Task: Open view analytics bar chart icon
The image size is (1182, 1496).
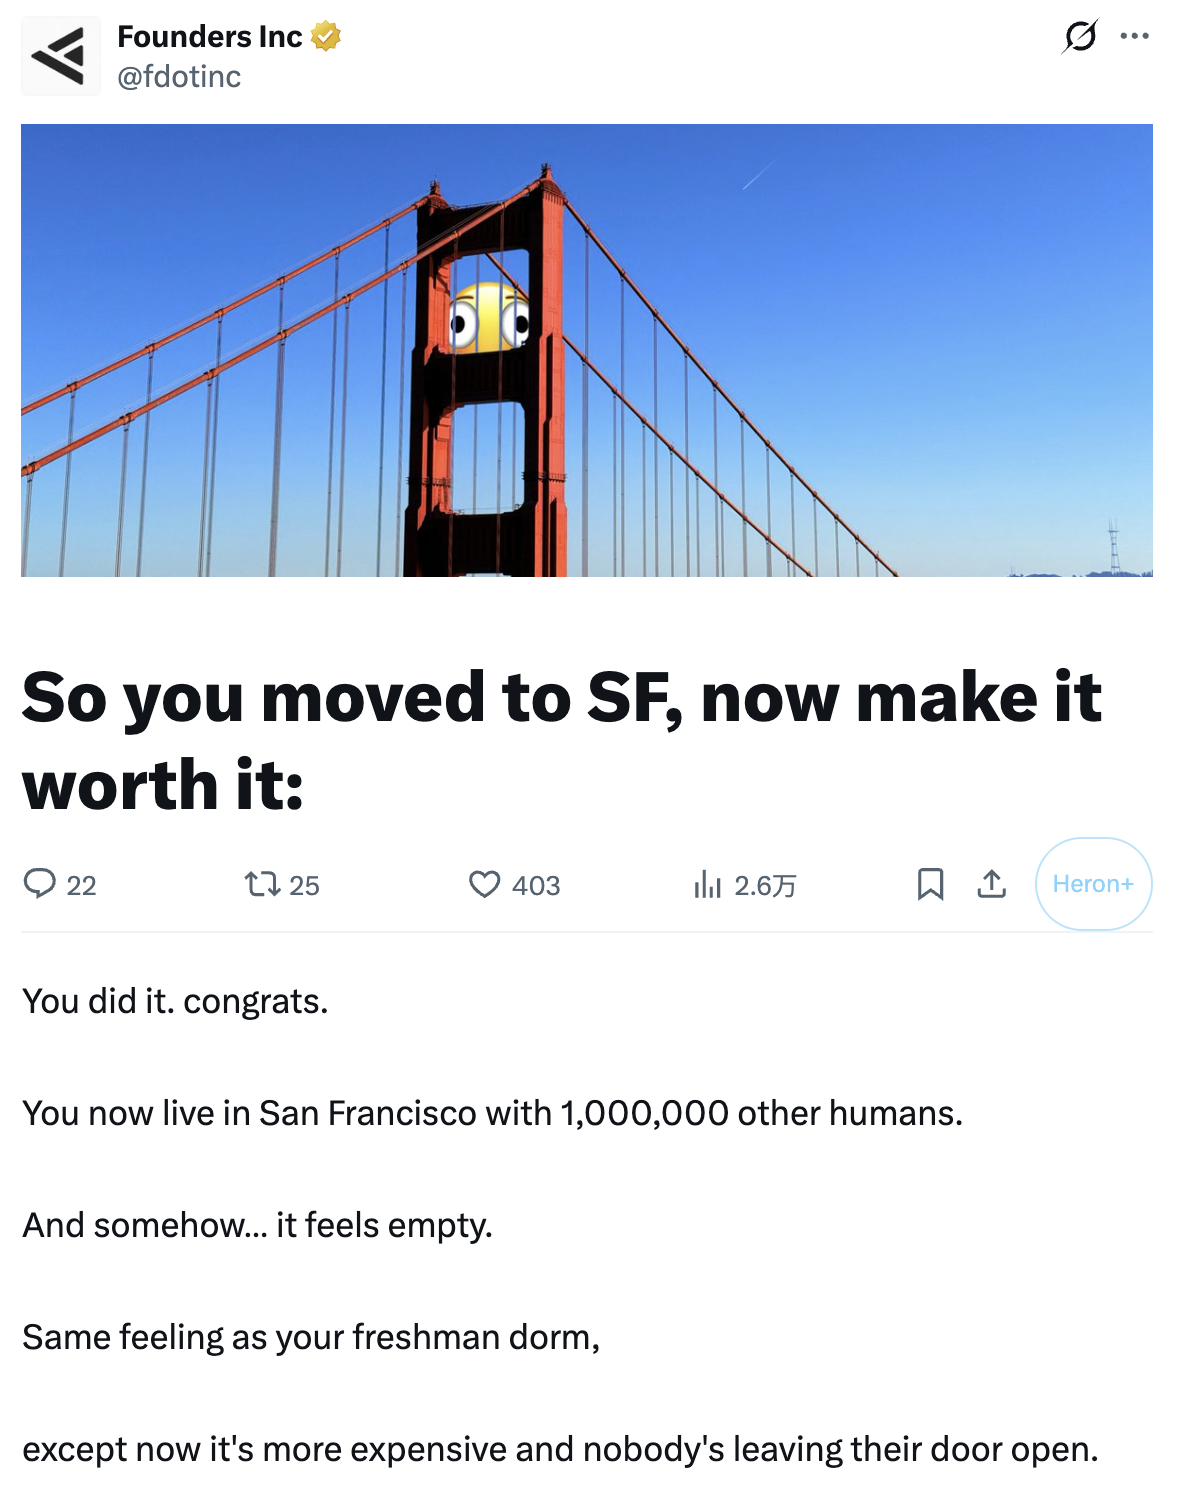Action: tap(707, 884)
